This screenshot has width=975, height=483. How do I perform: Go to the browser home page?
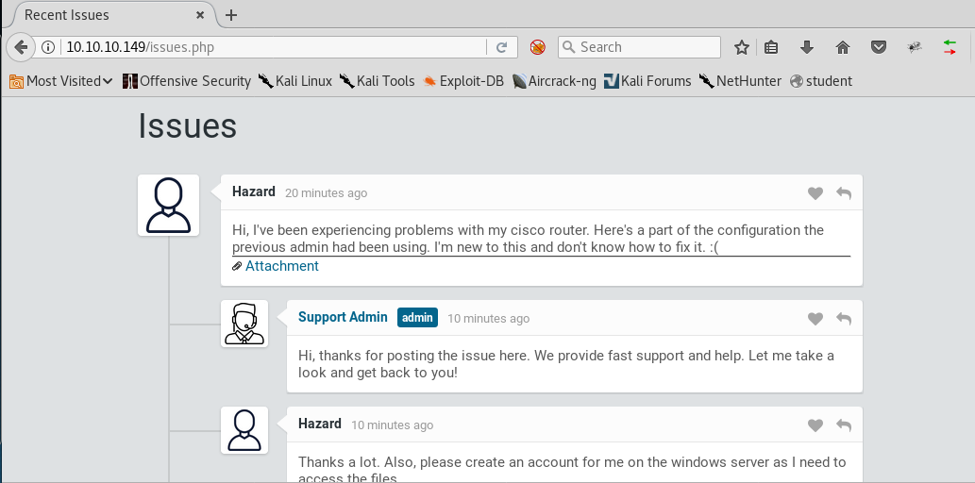(x=842, y=47)
